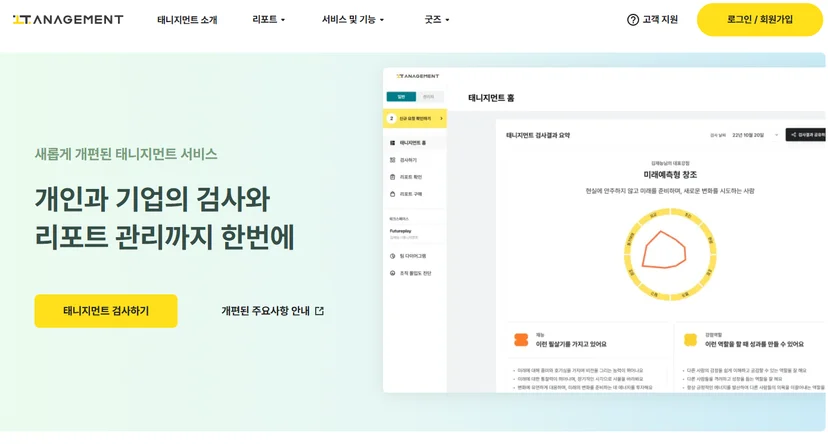
Task: Open the 개편된 주요사항 안내 link
Action: (x=272, y=311)
